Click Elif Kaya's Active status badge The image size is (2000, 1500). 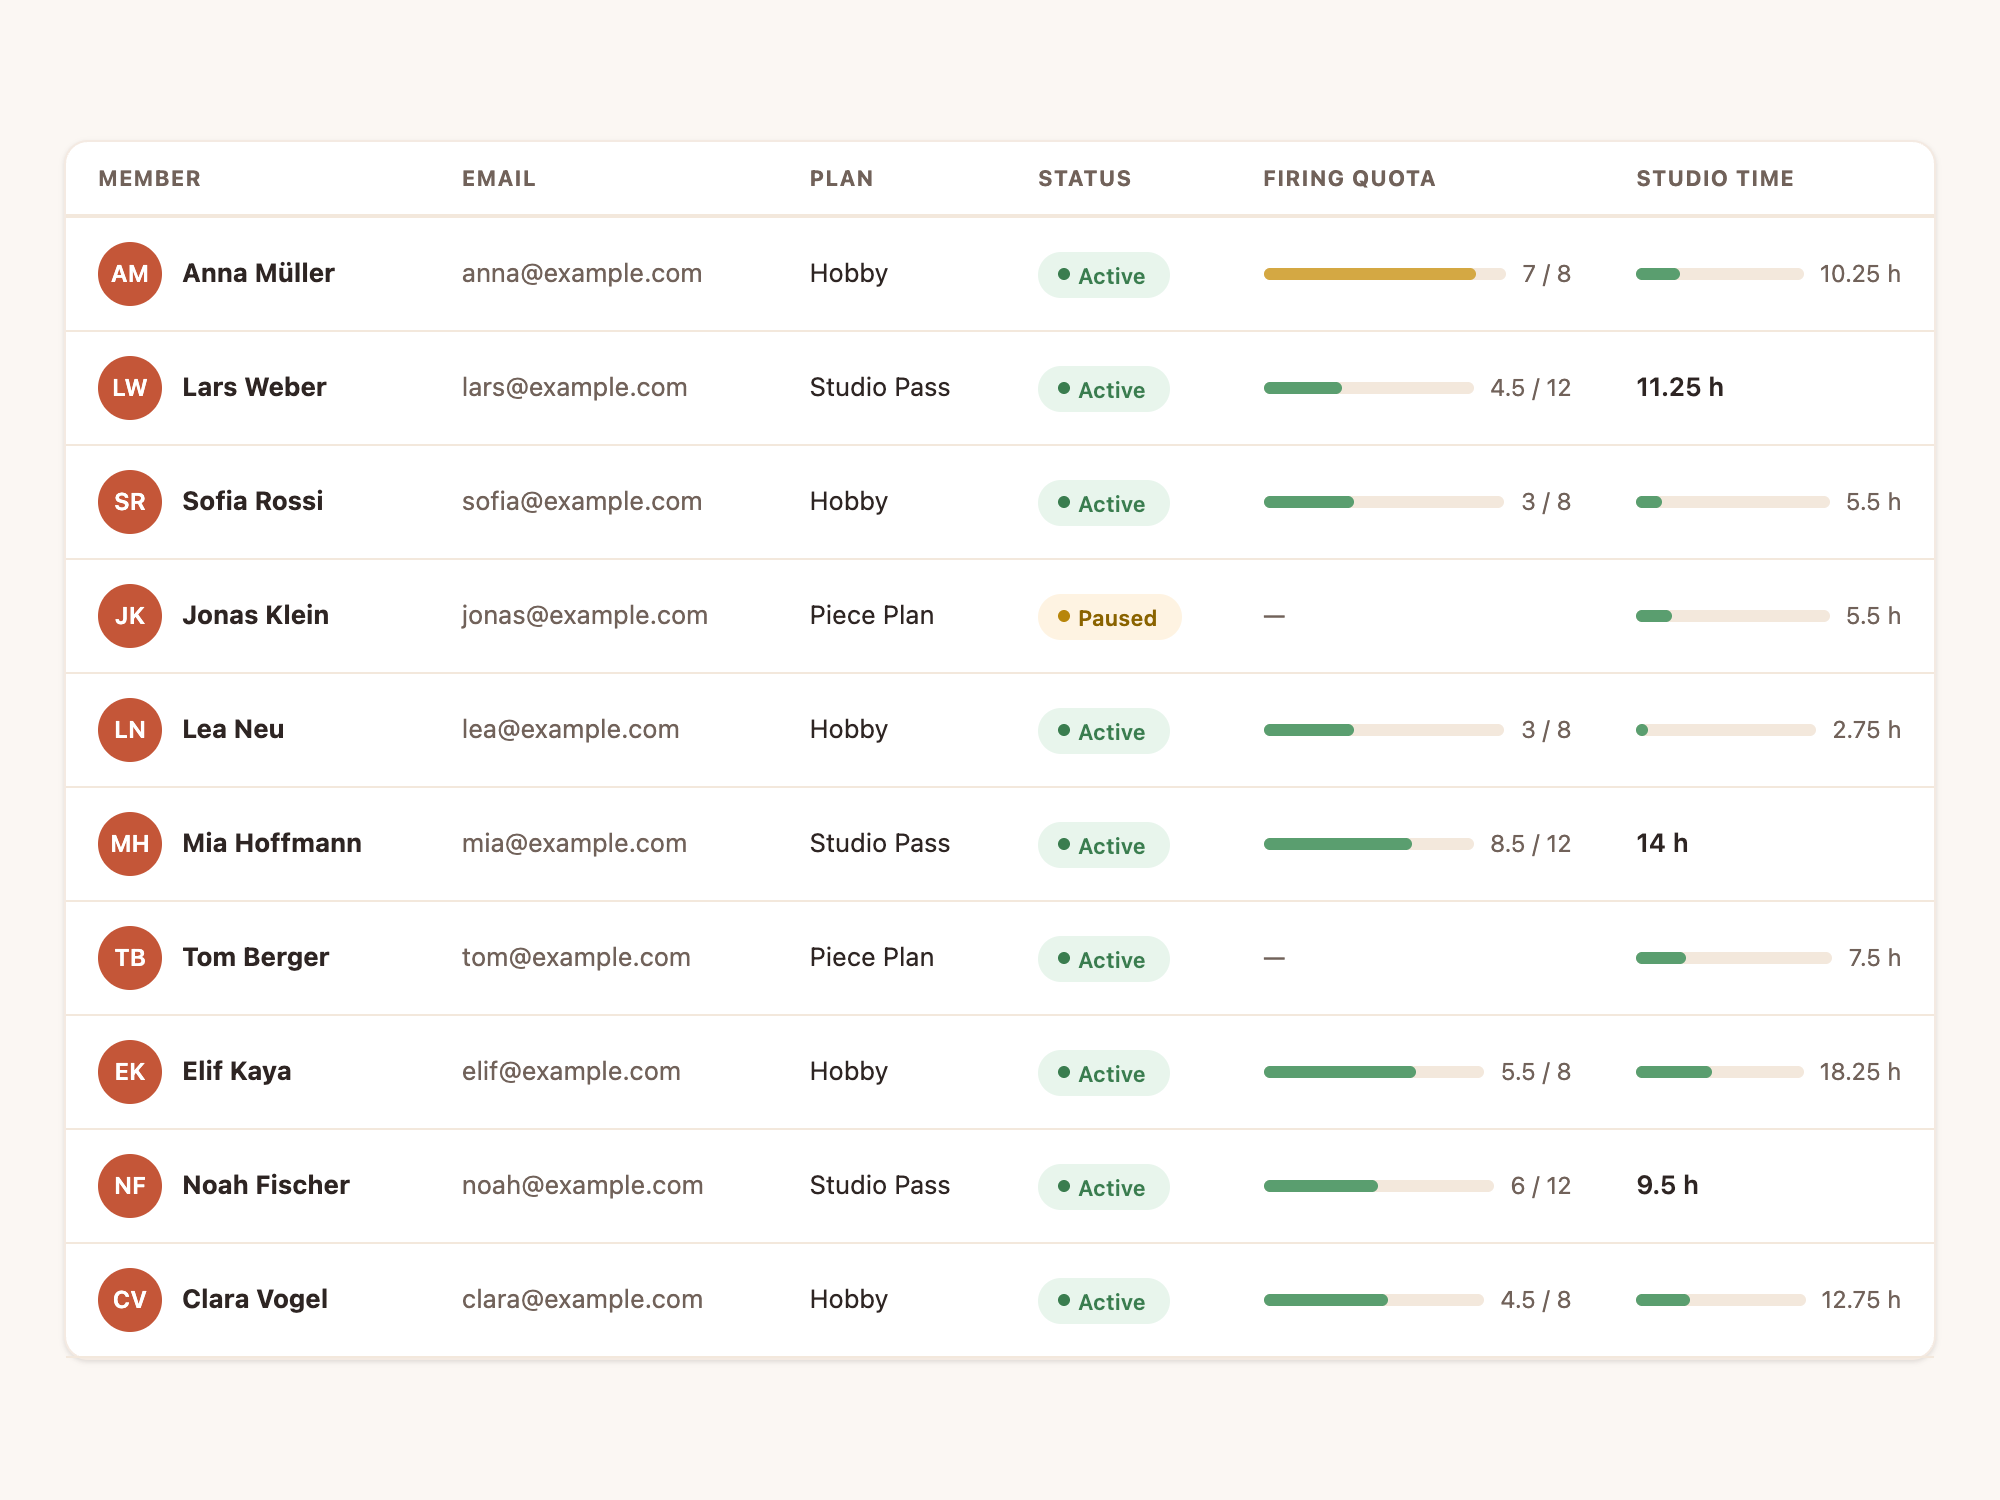1104,1073
